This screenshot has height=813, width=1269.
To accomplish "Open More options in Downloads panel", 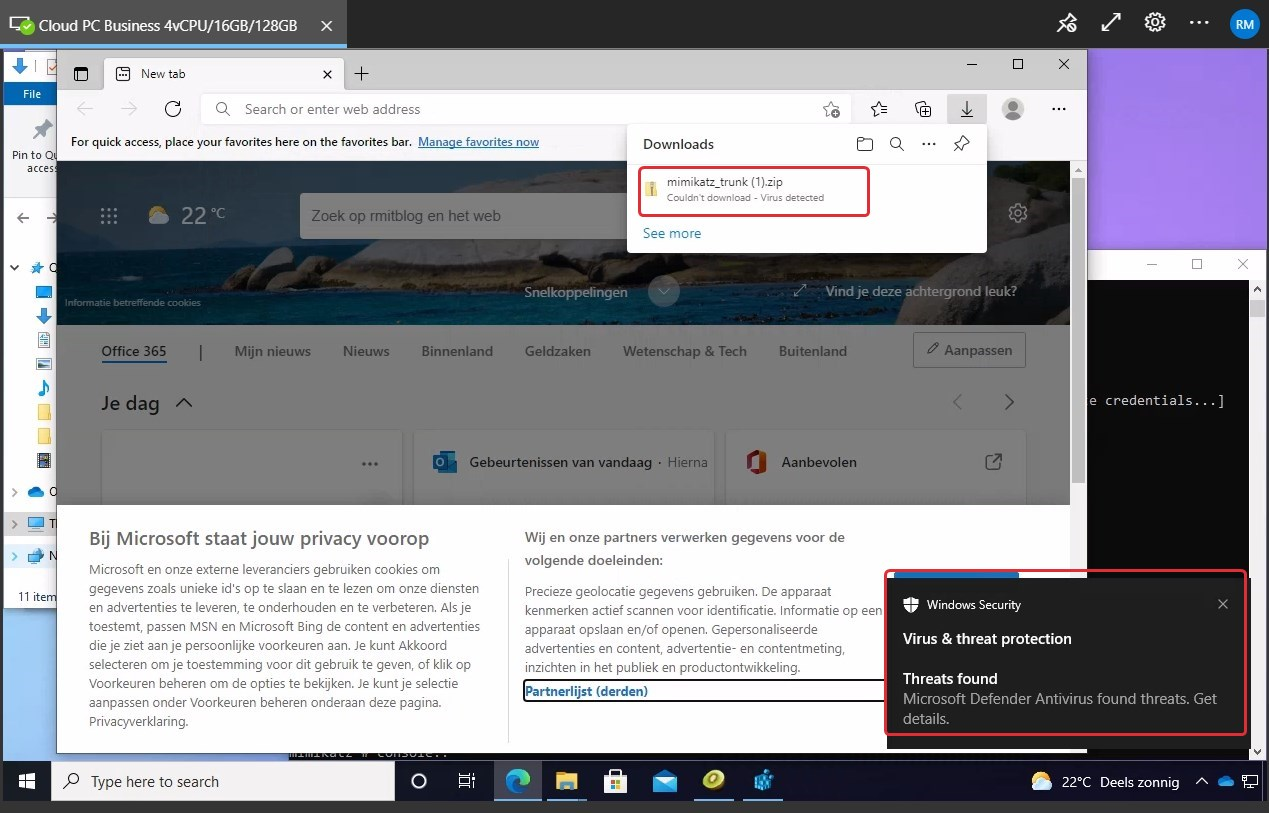I will [929, 144].
